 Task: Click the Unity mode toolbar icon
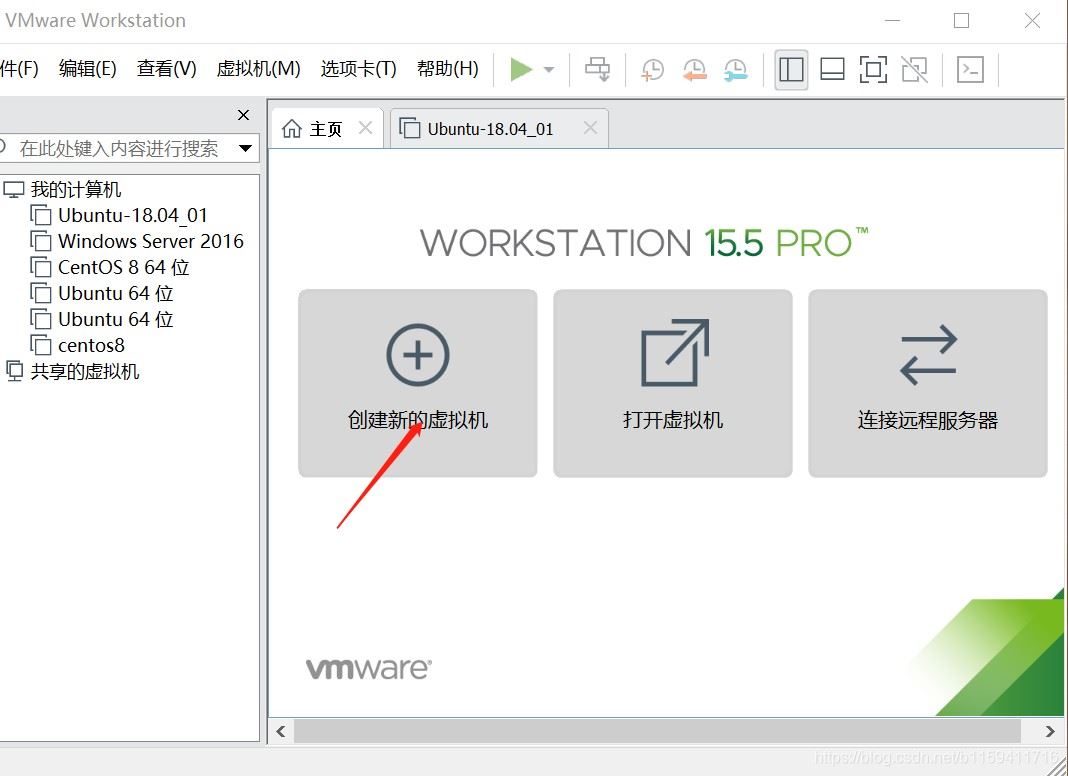[x=915, y=69]
